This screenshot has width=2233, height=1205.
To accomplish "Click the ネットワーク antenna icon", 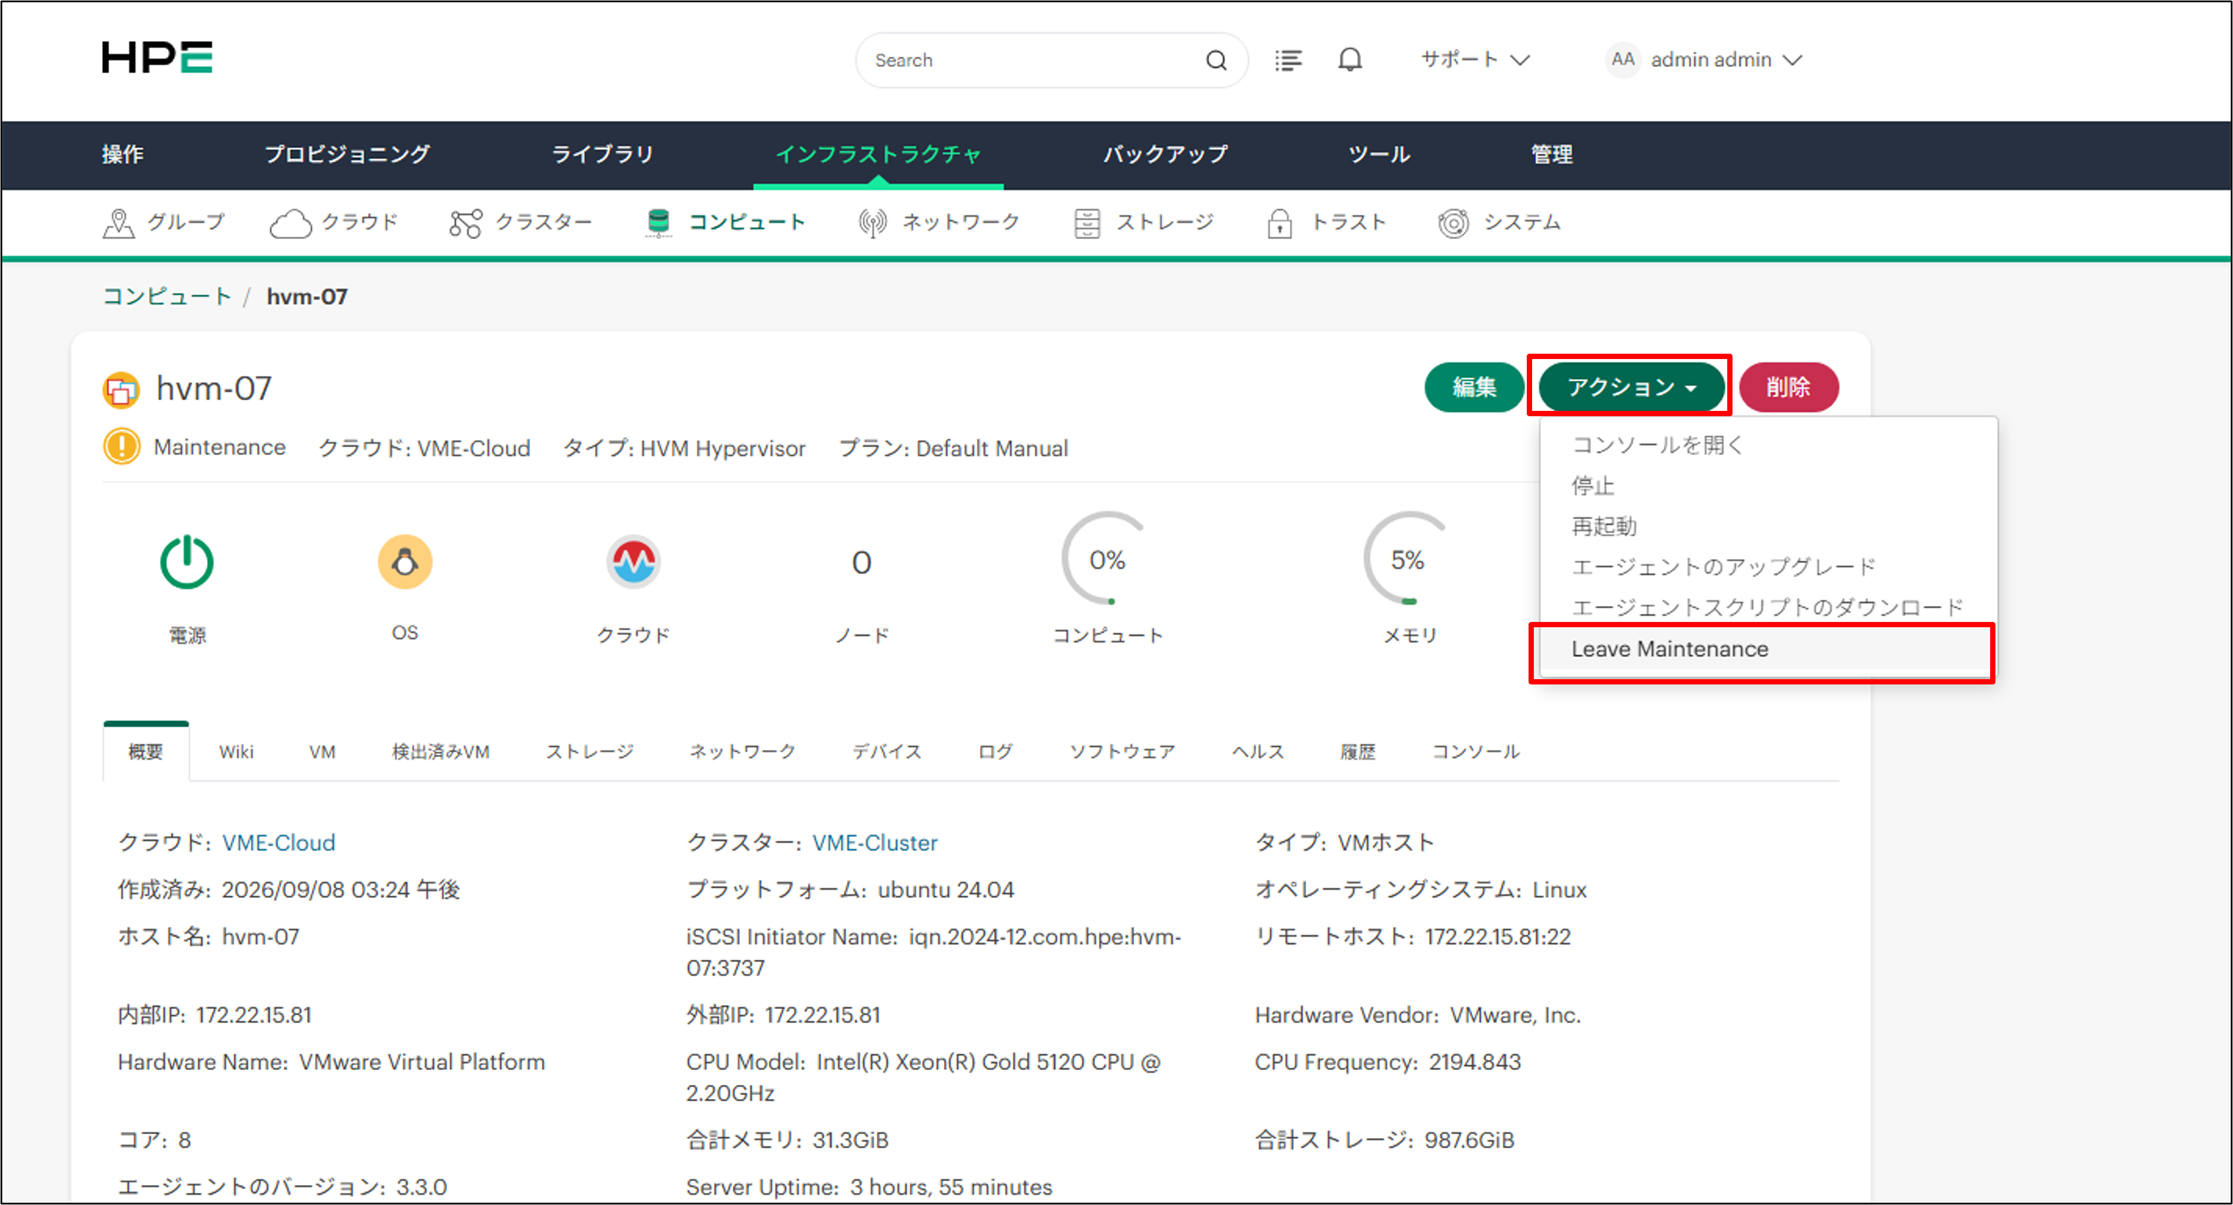I will 872,223.
